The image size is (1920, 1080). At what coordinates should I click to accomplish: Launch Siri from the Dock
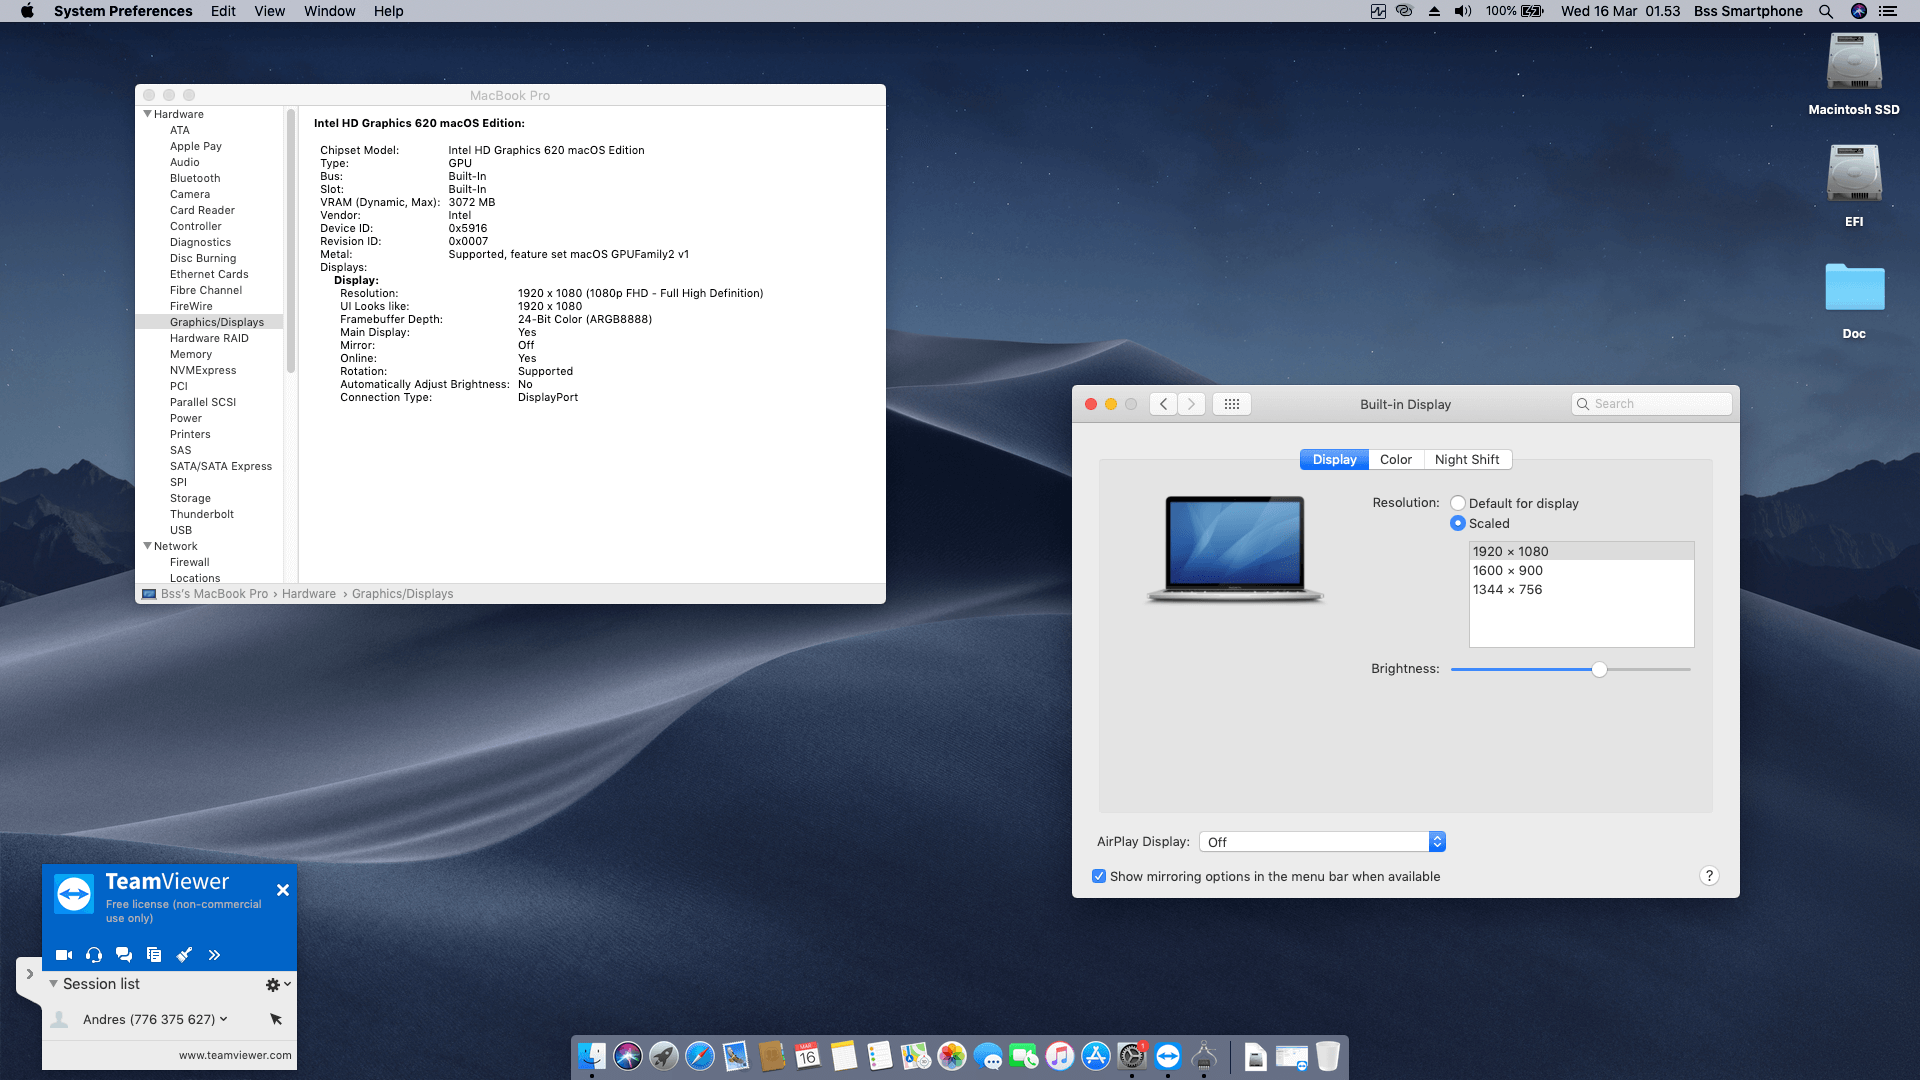tap(628, 1056)
